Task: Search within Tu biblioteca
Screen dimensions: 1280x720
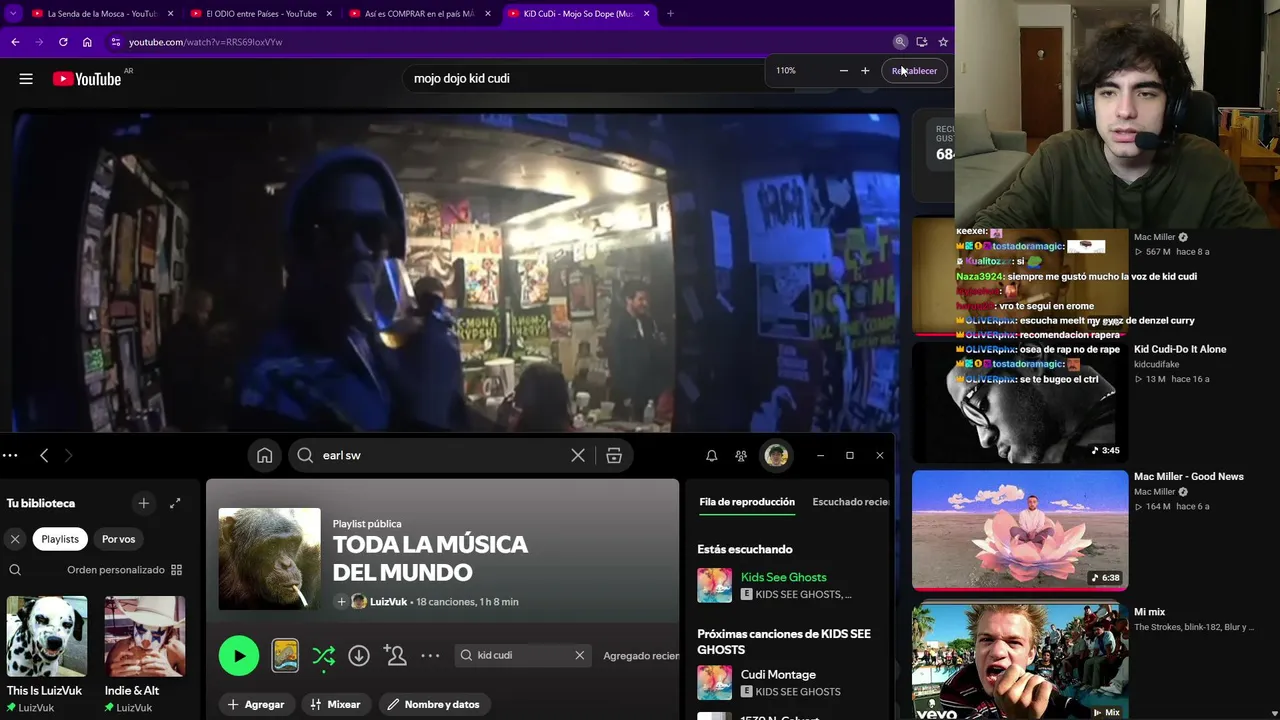Action: pyautogui.click(x=15, y=570)
